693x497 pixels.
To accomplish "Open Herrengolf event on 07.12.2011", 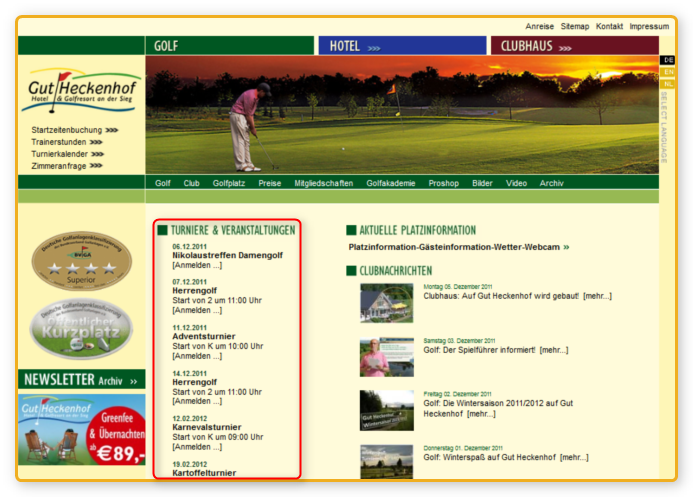I will coord(194,291).
